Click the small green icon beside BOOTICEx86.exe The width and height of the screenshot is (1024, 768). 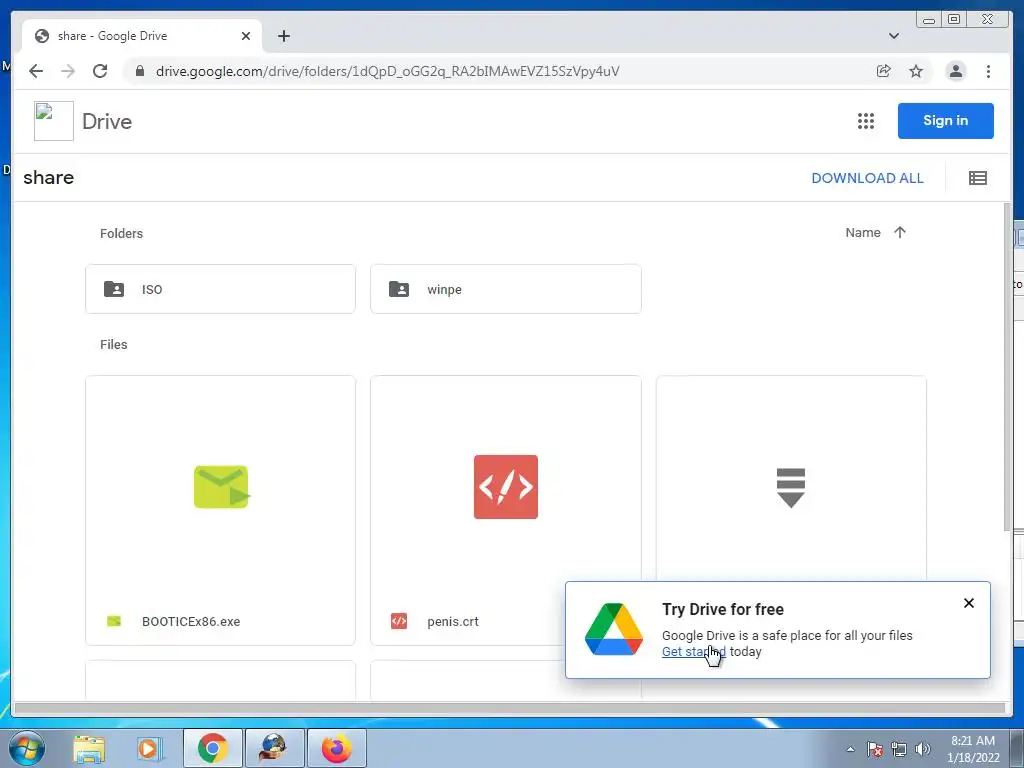[114, 621]
